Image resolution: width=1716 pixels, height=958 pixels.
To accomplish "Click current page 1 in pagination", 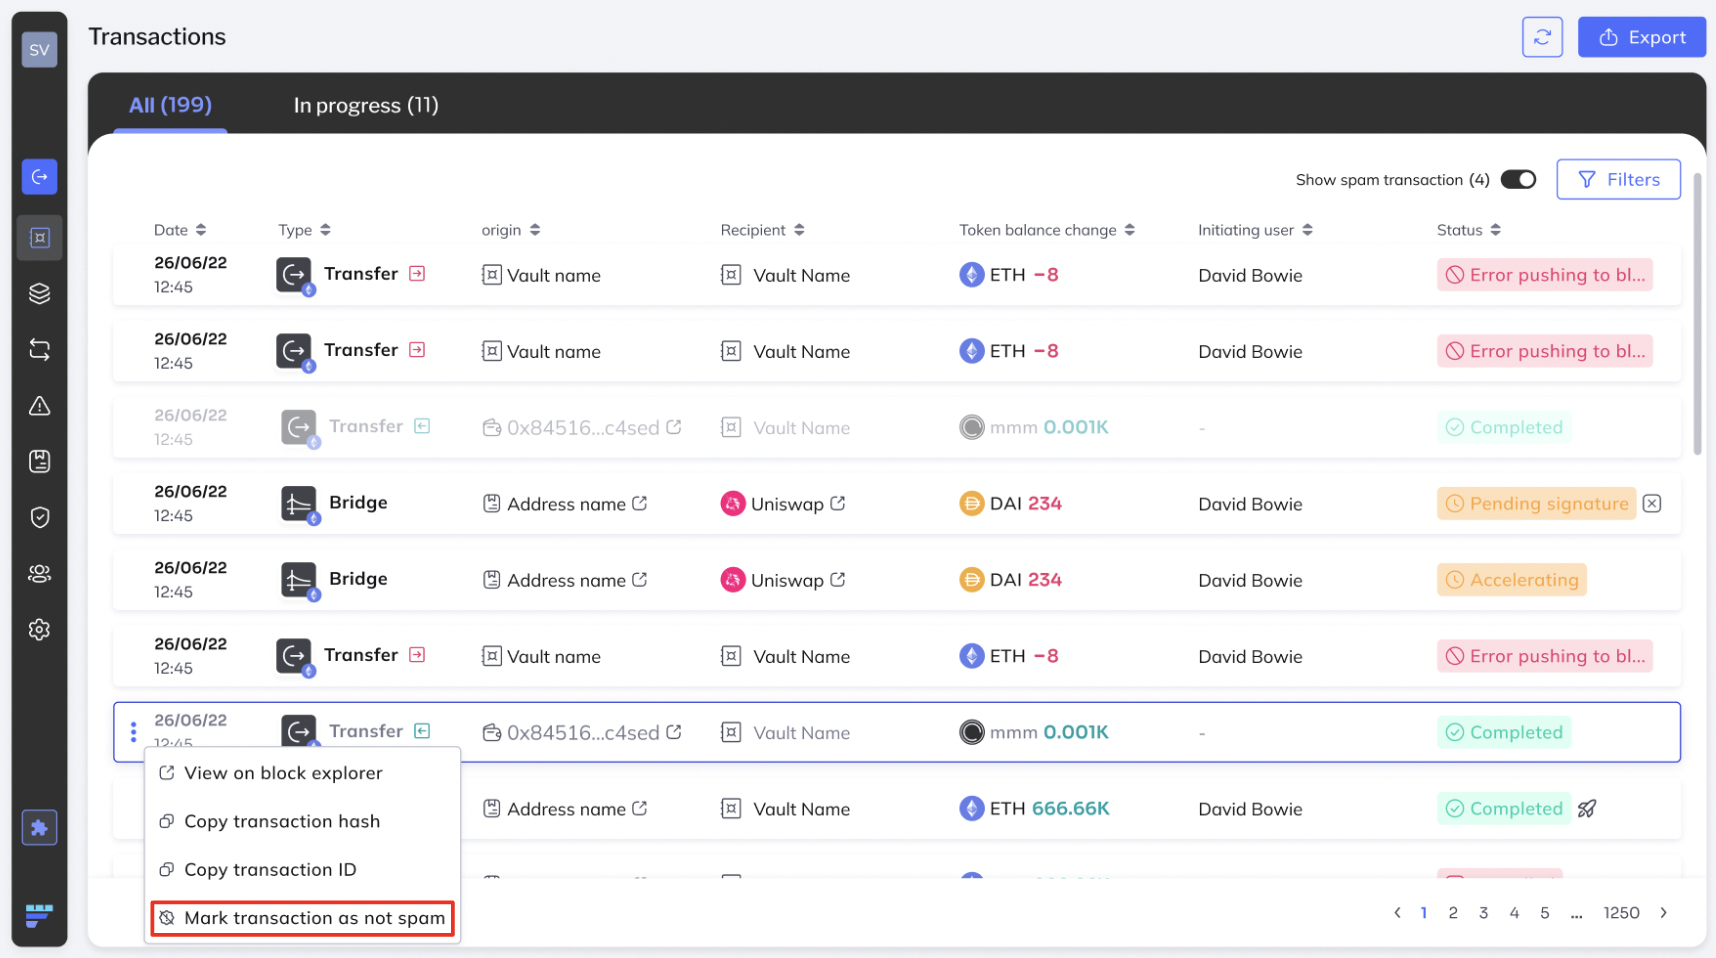I will click(1423, 912).
